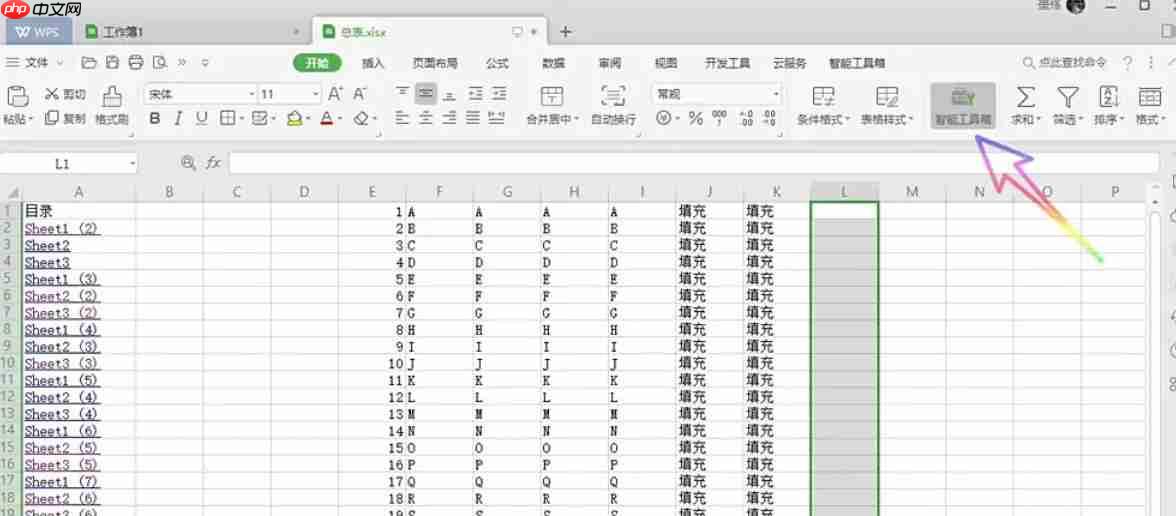Click the decrease decimal places icon
The image size is (1176, 516).
click(x=769, y=118)
